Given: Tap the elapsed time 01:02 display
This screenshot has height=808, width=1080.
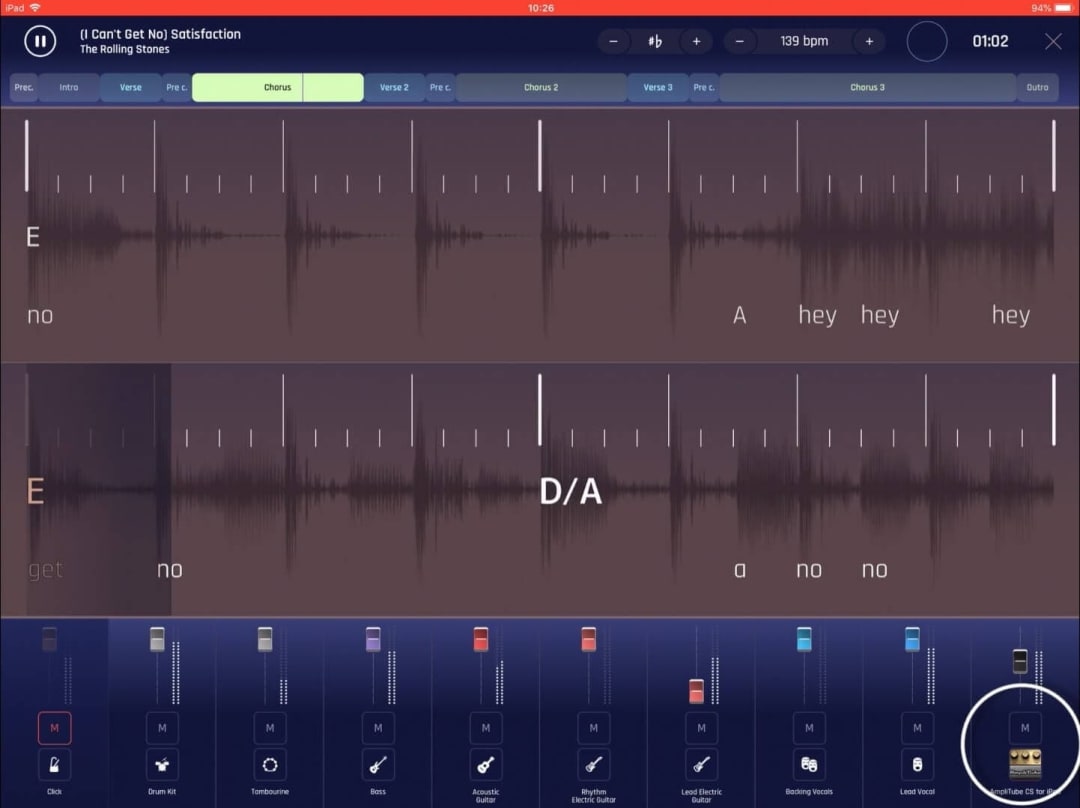Looking at the screenshot, I should pyautogui.click(x=990, y=41).
